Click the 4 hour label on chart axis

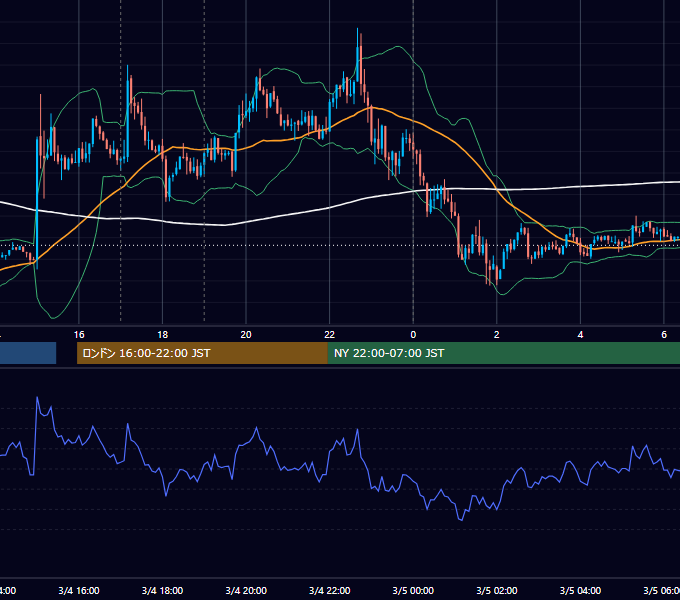pyautogui.click(x=580, y=335)
